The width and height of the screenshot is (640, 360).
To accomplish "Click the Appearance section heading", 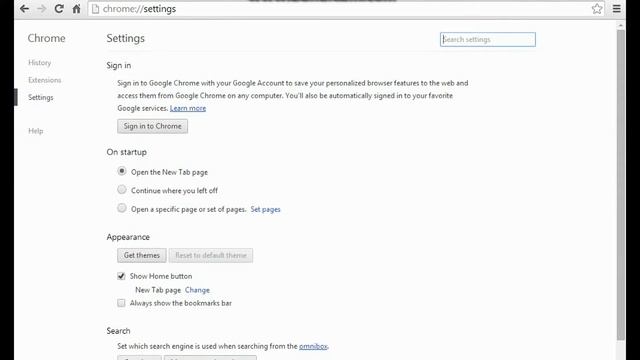I will (x=128, y=237).
